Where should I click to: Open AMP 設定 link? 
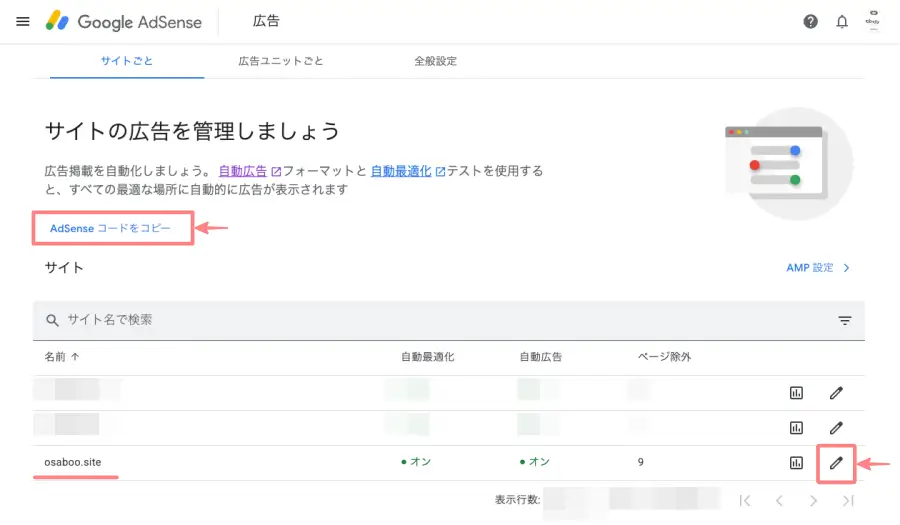809,268
